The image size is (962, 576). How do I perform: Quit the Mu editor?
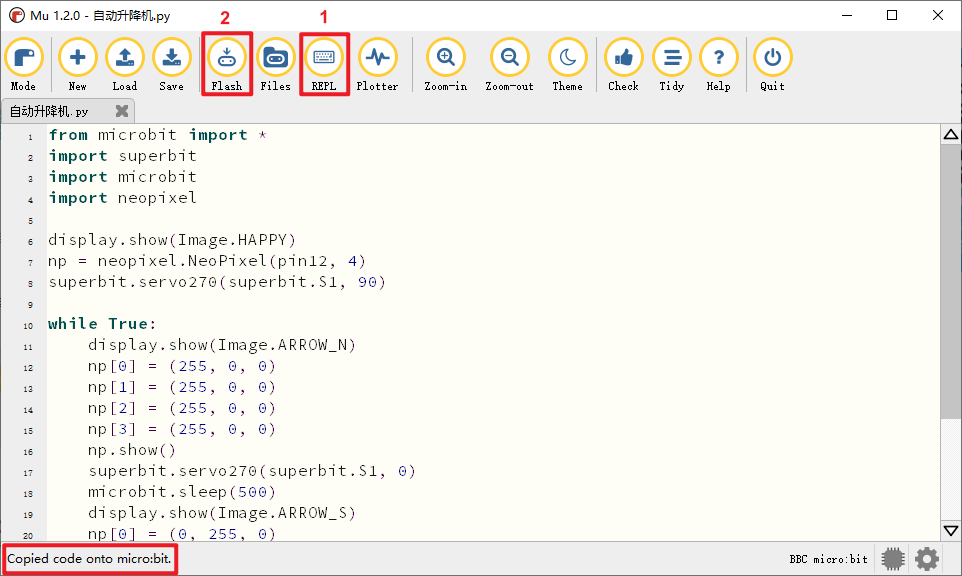tap(772, 65)
